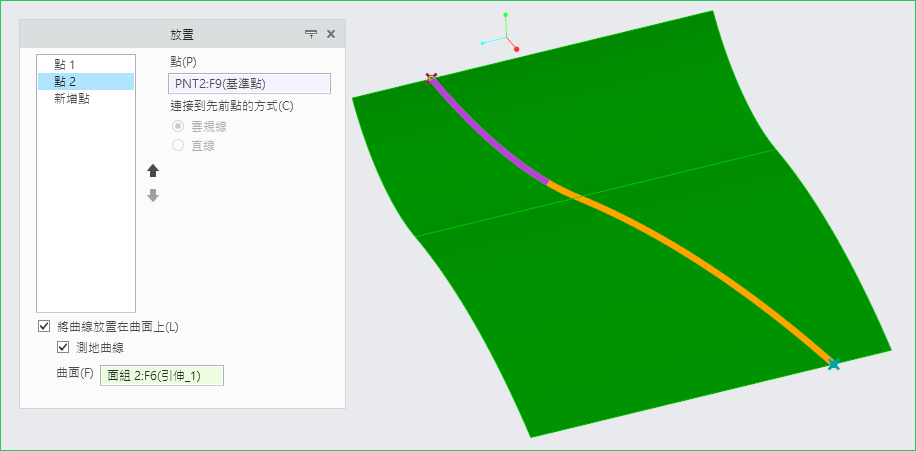Choose the 直線 connection option
This screenshot has width=916, height=451.
(178, 145)
